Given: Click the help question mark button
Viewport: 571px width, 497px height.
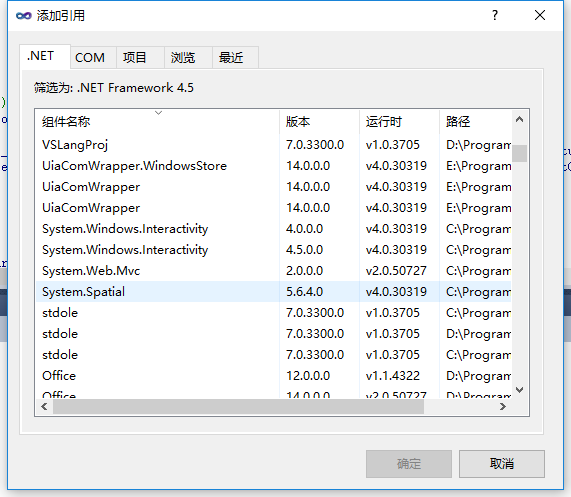Looking at the screenshot, I should [495, 15].
